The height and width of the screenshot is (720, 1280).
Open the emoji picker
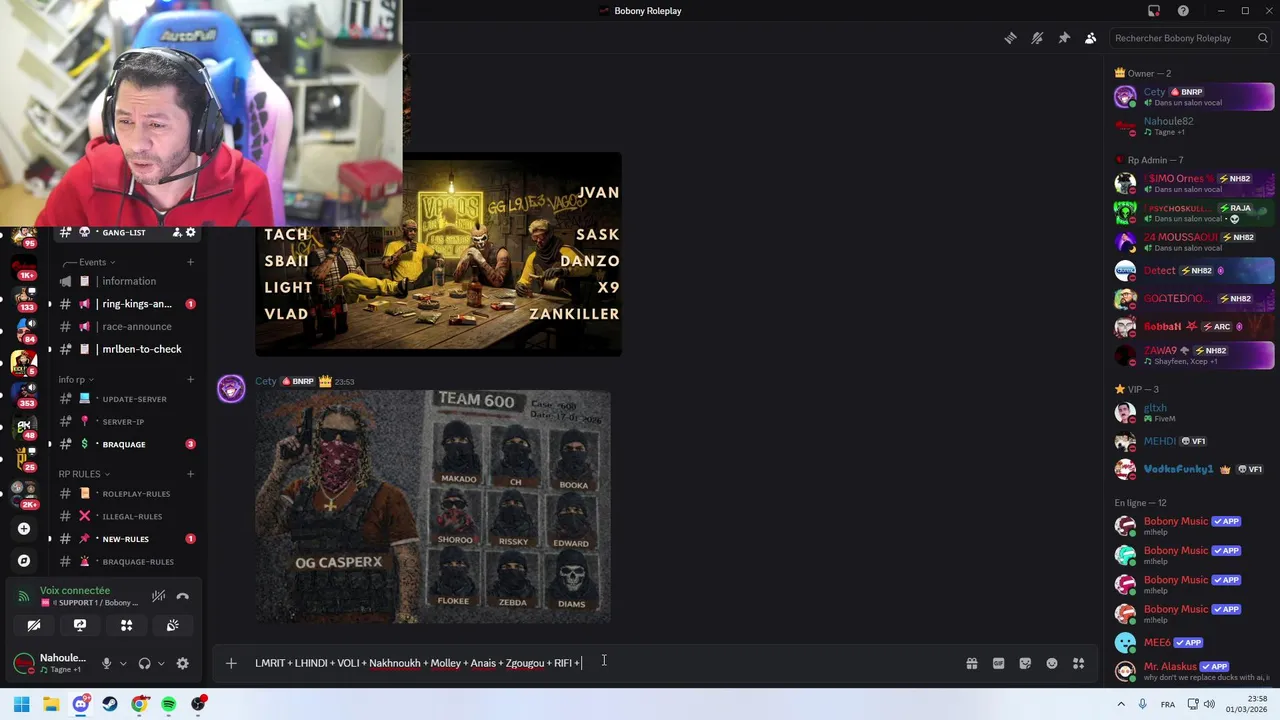1052,663
